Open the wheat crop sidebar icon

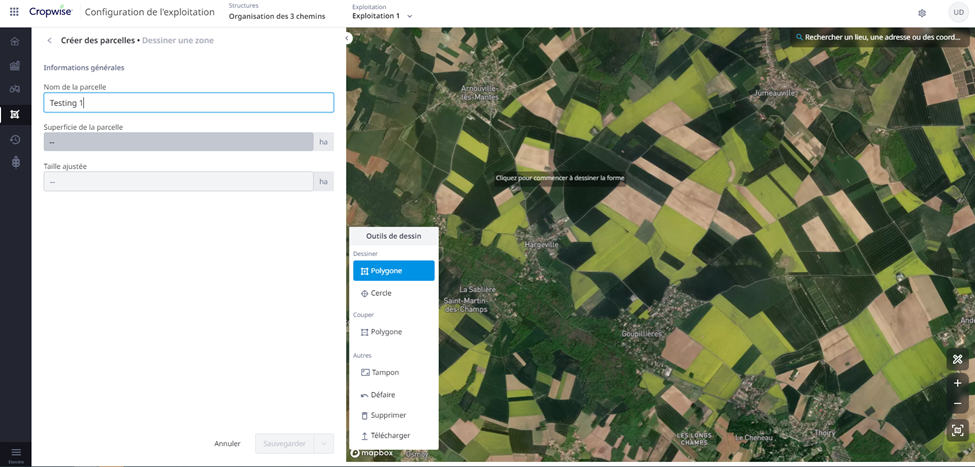15,162
